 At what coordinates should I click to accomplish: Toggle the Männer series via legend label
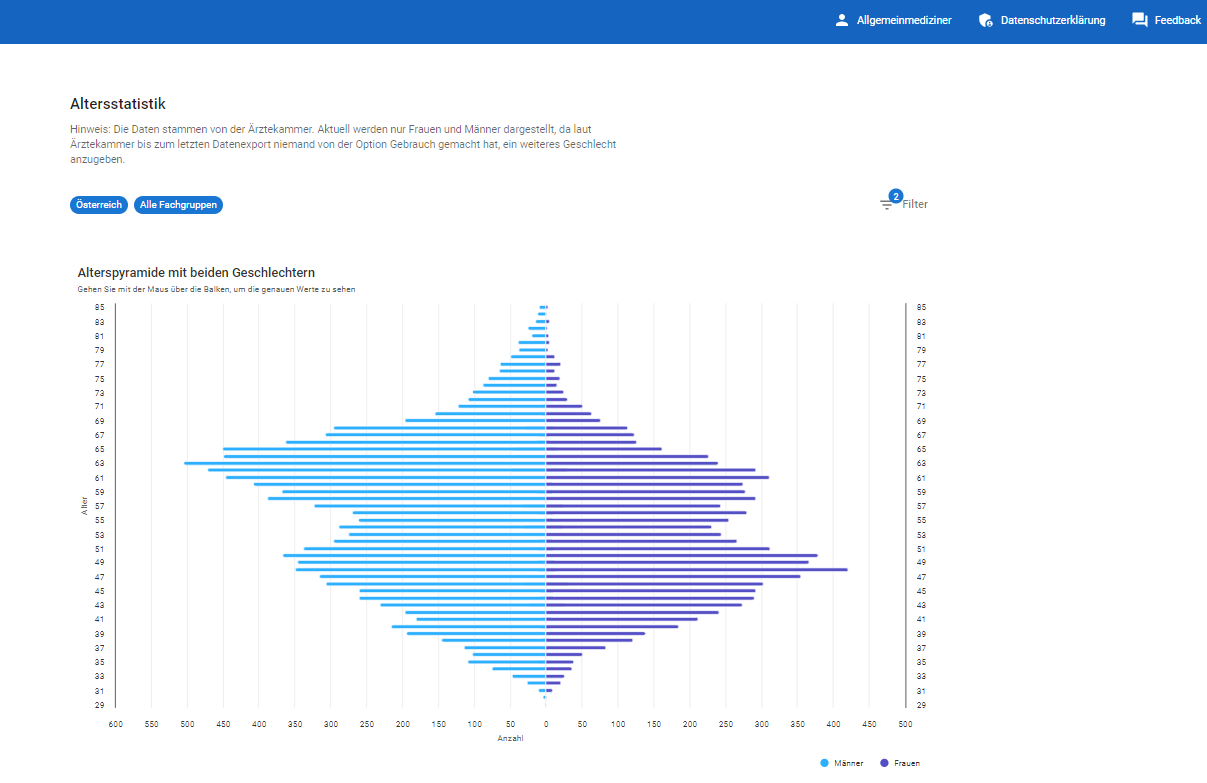click(848, 763)
